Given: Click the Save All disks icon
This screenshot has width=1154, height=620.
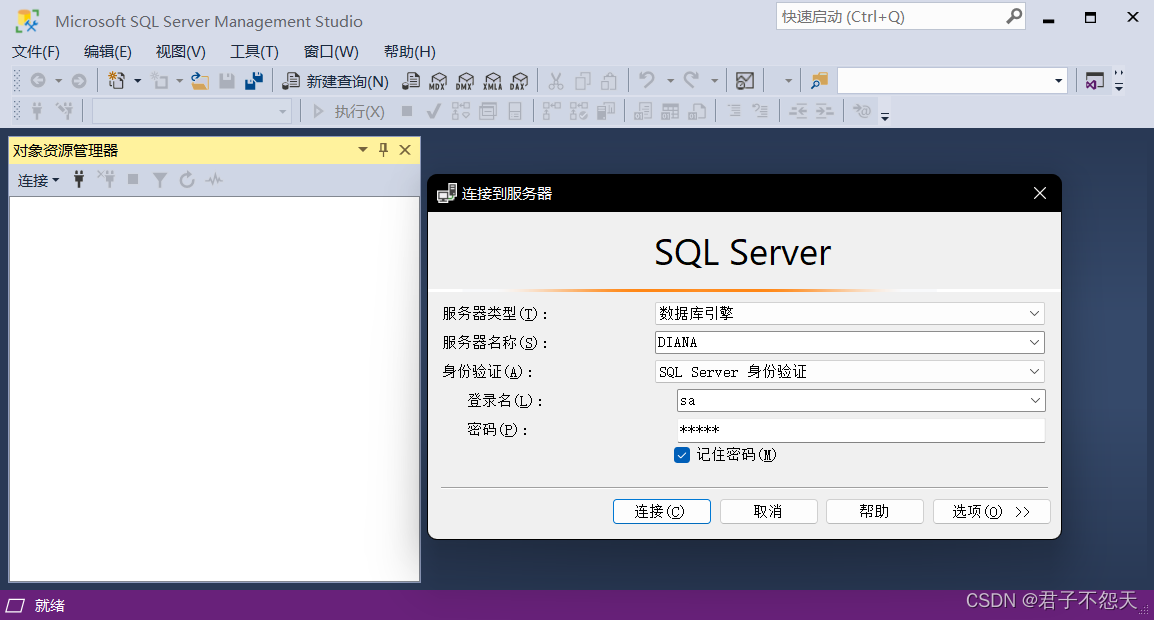Looking at the screenshot, I should (x=254, y=80).
